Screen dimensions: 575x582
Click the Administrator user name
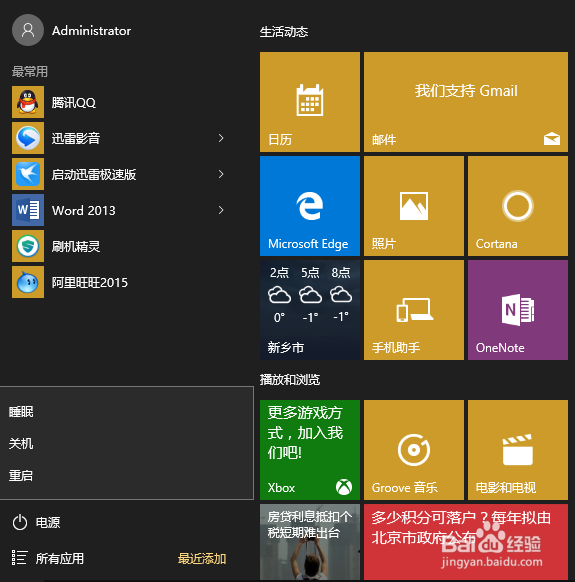[x=91, y=31]
